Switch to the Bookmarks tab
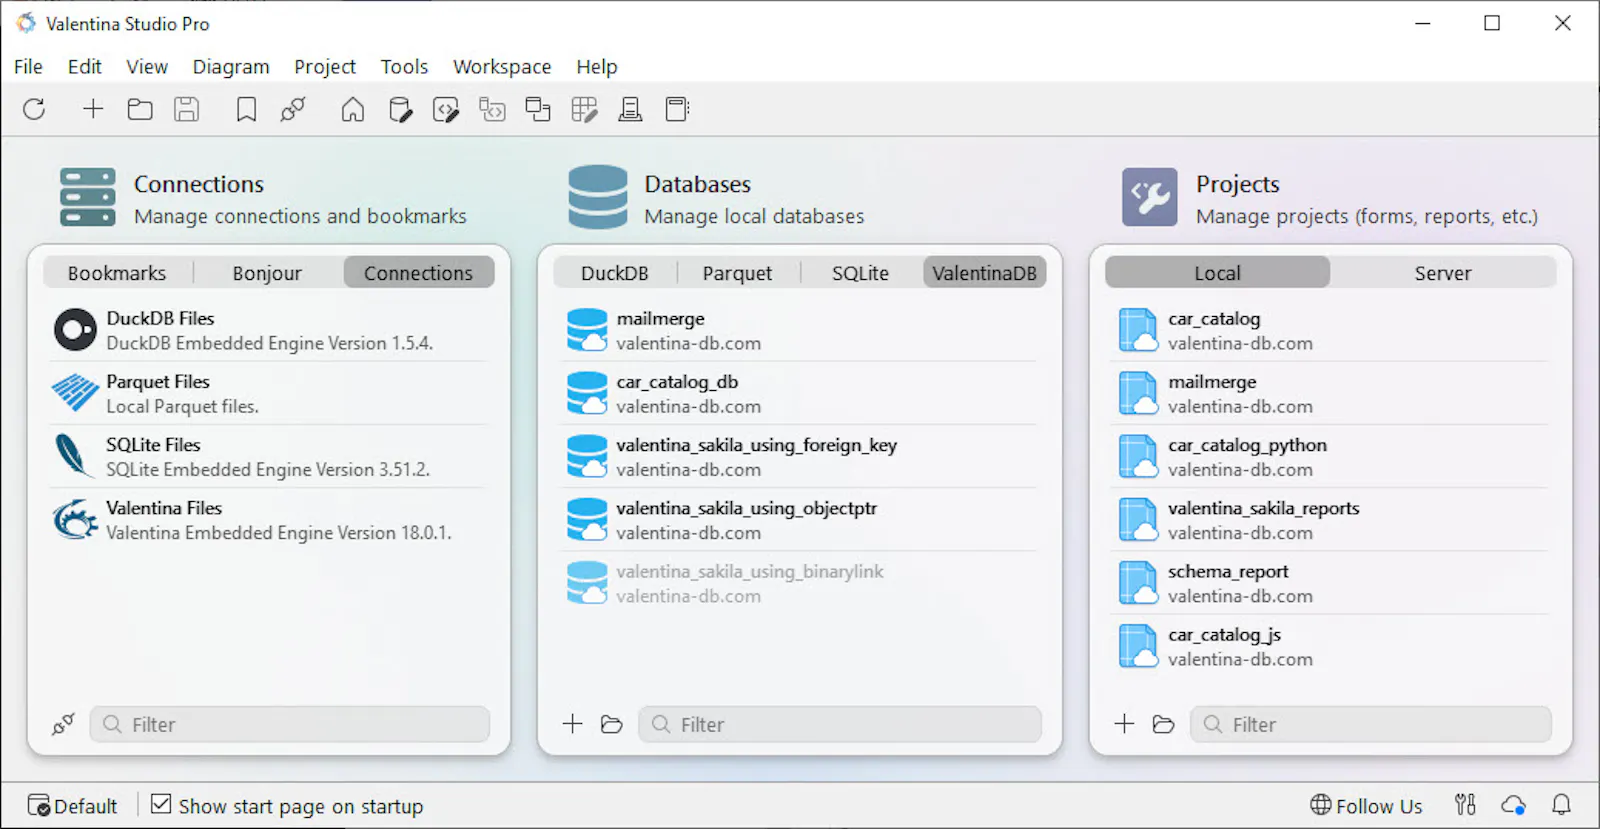The image size is (1600, 829). (x=117, y=273)
